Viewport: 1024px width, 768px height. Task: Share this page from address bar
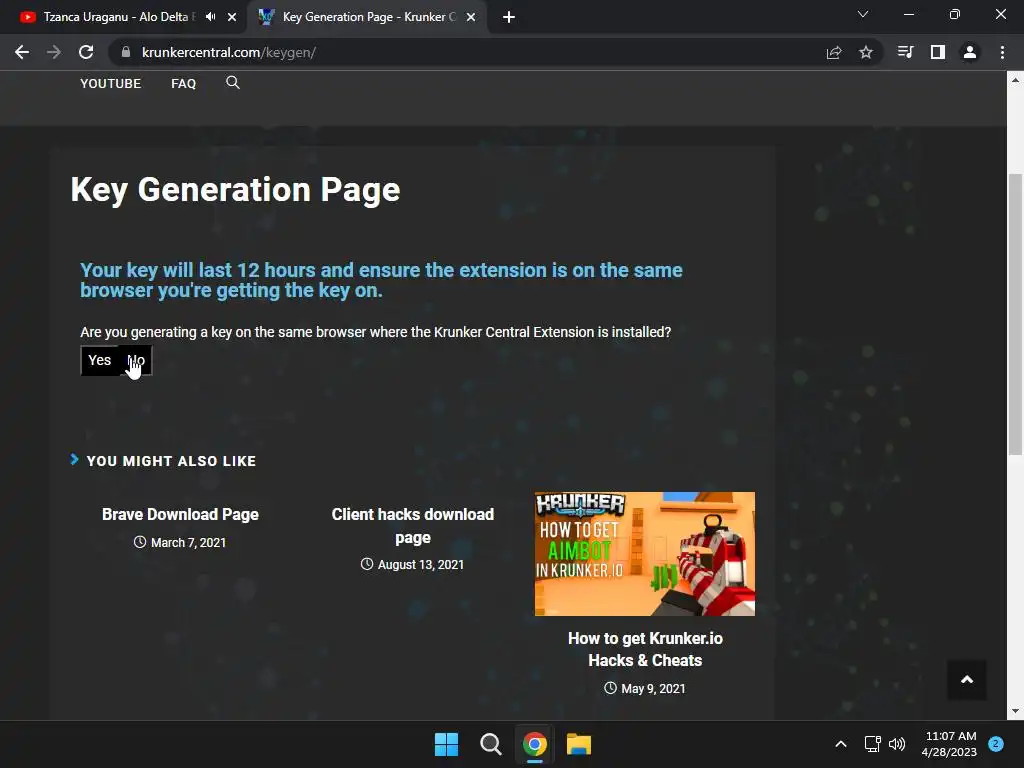point(834,52)
